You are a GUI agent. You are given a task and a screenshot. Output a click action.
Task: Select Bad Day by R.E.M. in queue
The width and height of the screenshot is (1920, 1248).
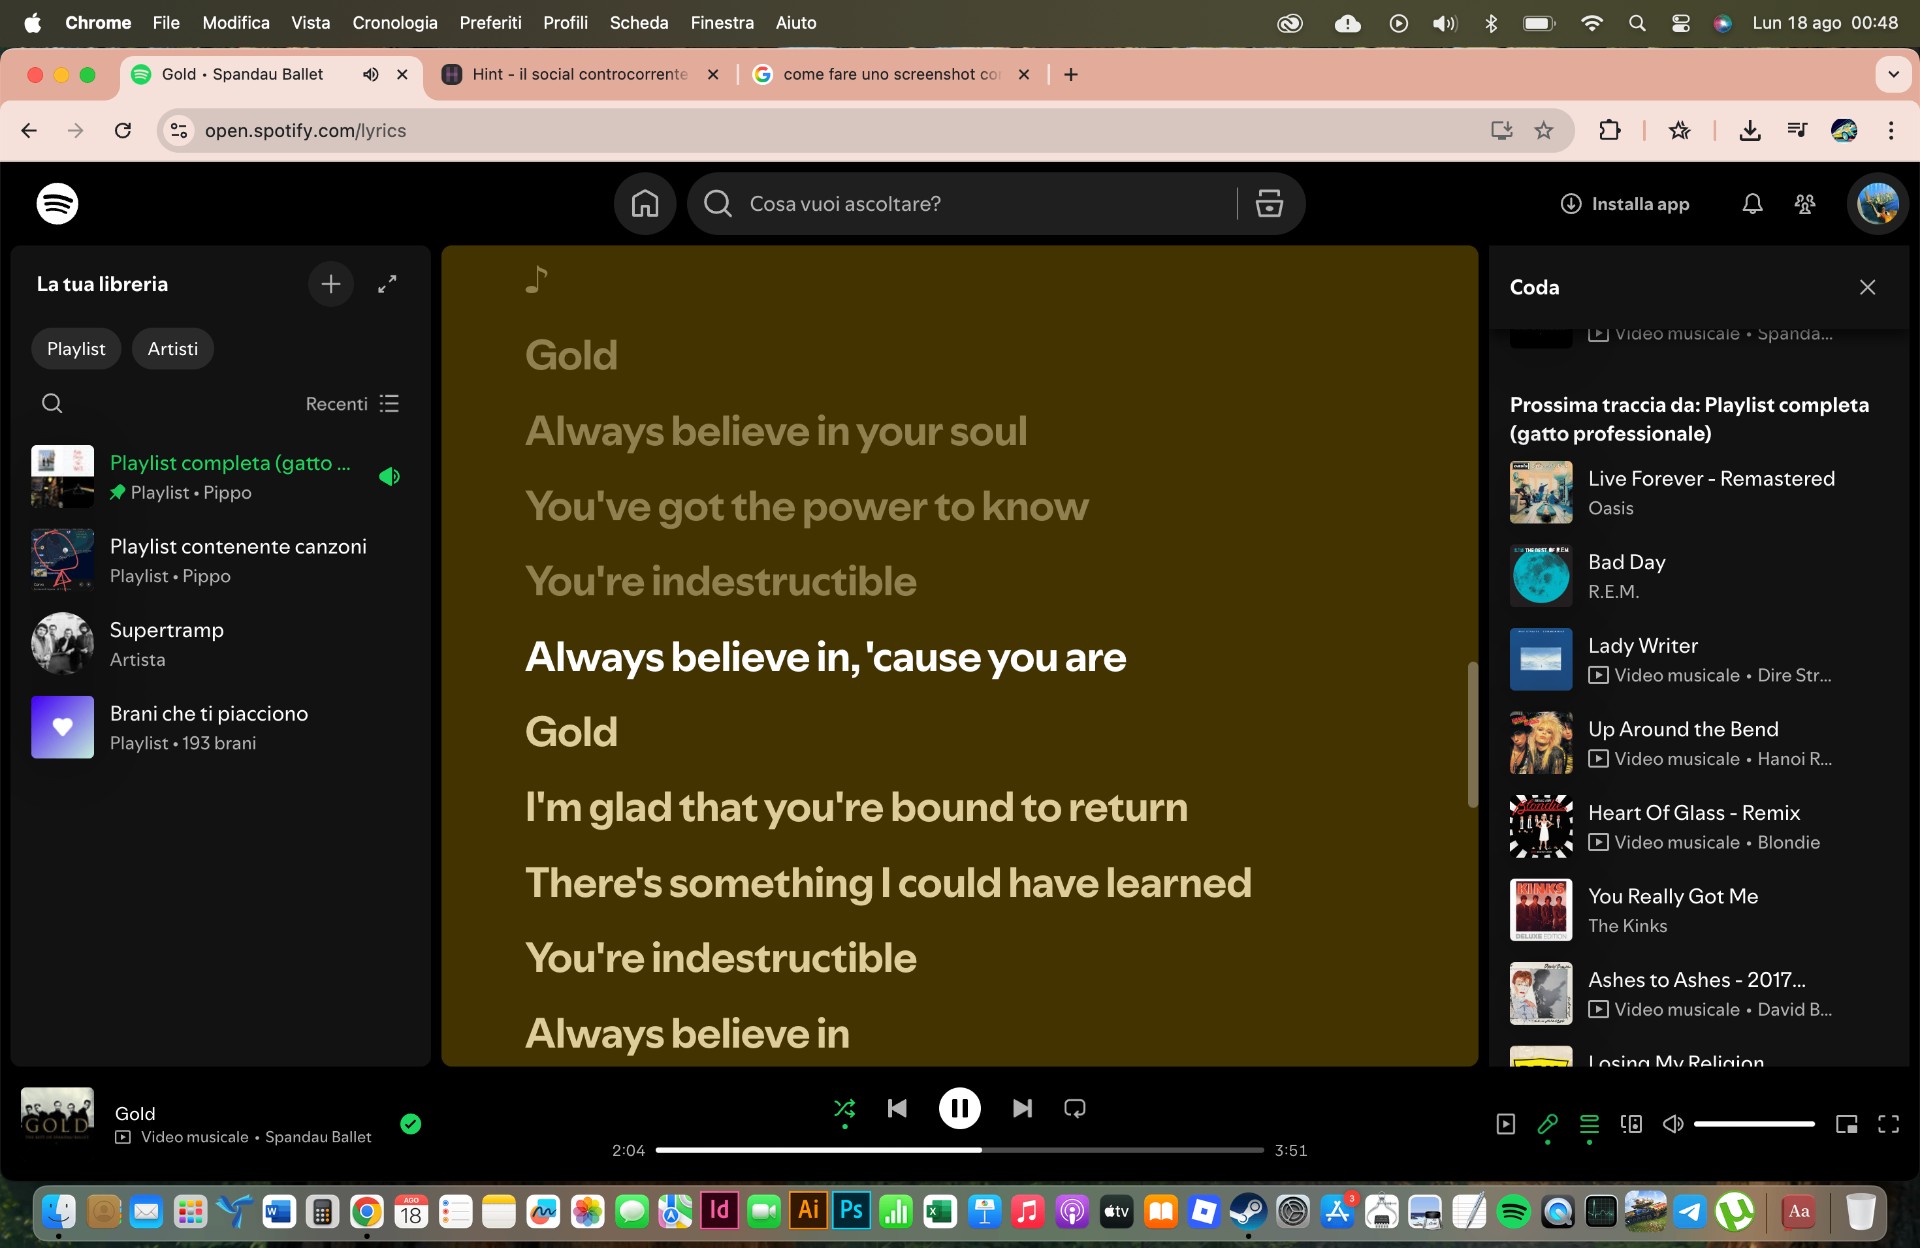tap(1698, 576)
